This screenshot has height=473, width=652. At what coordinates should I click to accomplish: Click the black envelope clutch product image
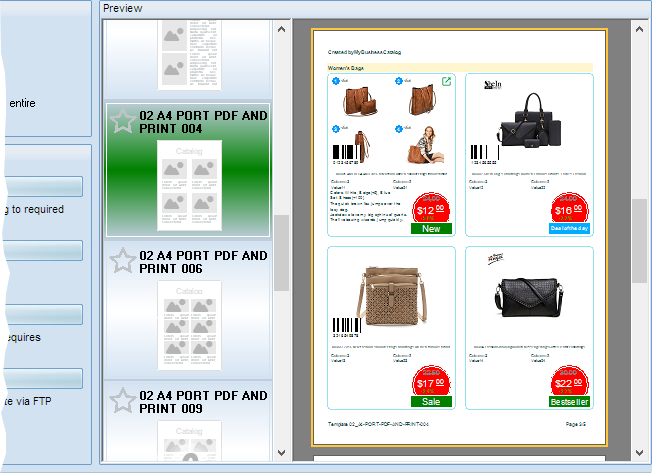529,298
